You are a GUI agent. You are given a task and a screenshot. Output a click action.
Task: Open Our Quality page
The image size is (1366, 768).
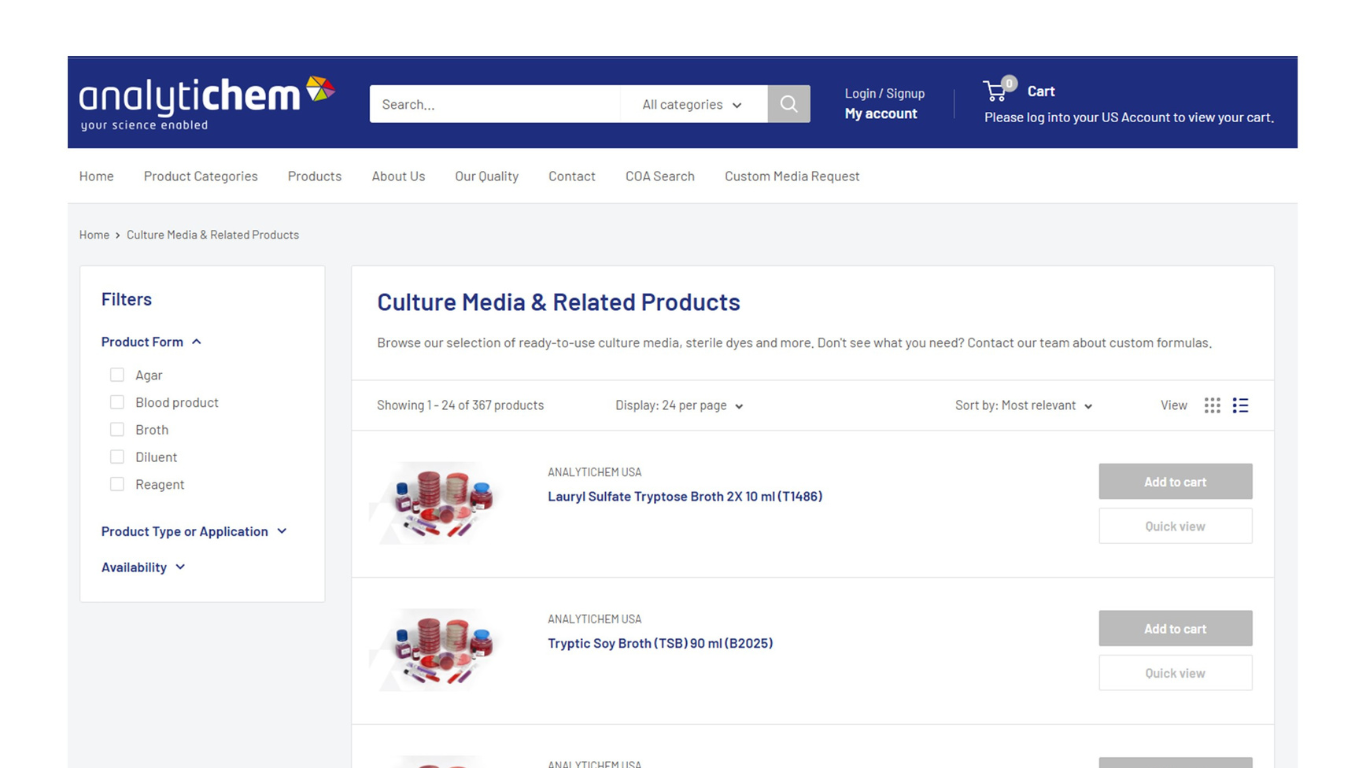486,176
